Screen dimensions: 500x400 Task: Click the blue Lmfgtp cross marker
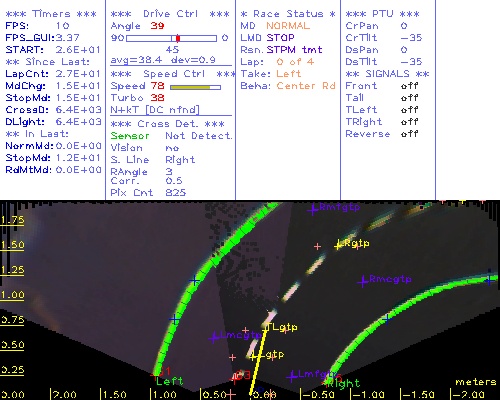pyautogui.click(x=292, y=376)
